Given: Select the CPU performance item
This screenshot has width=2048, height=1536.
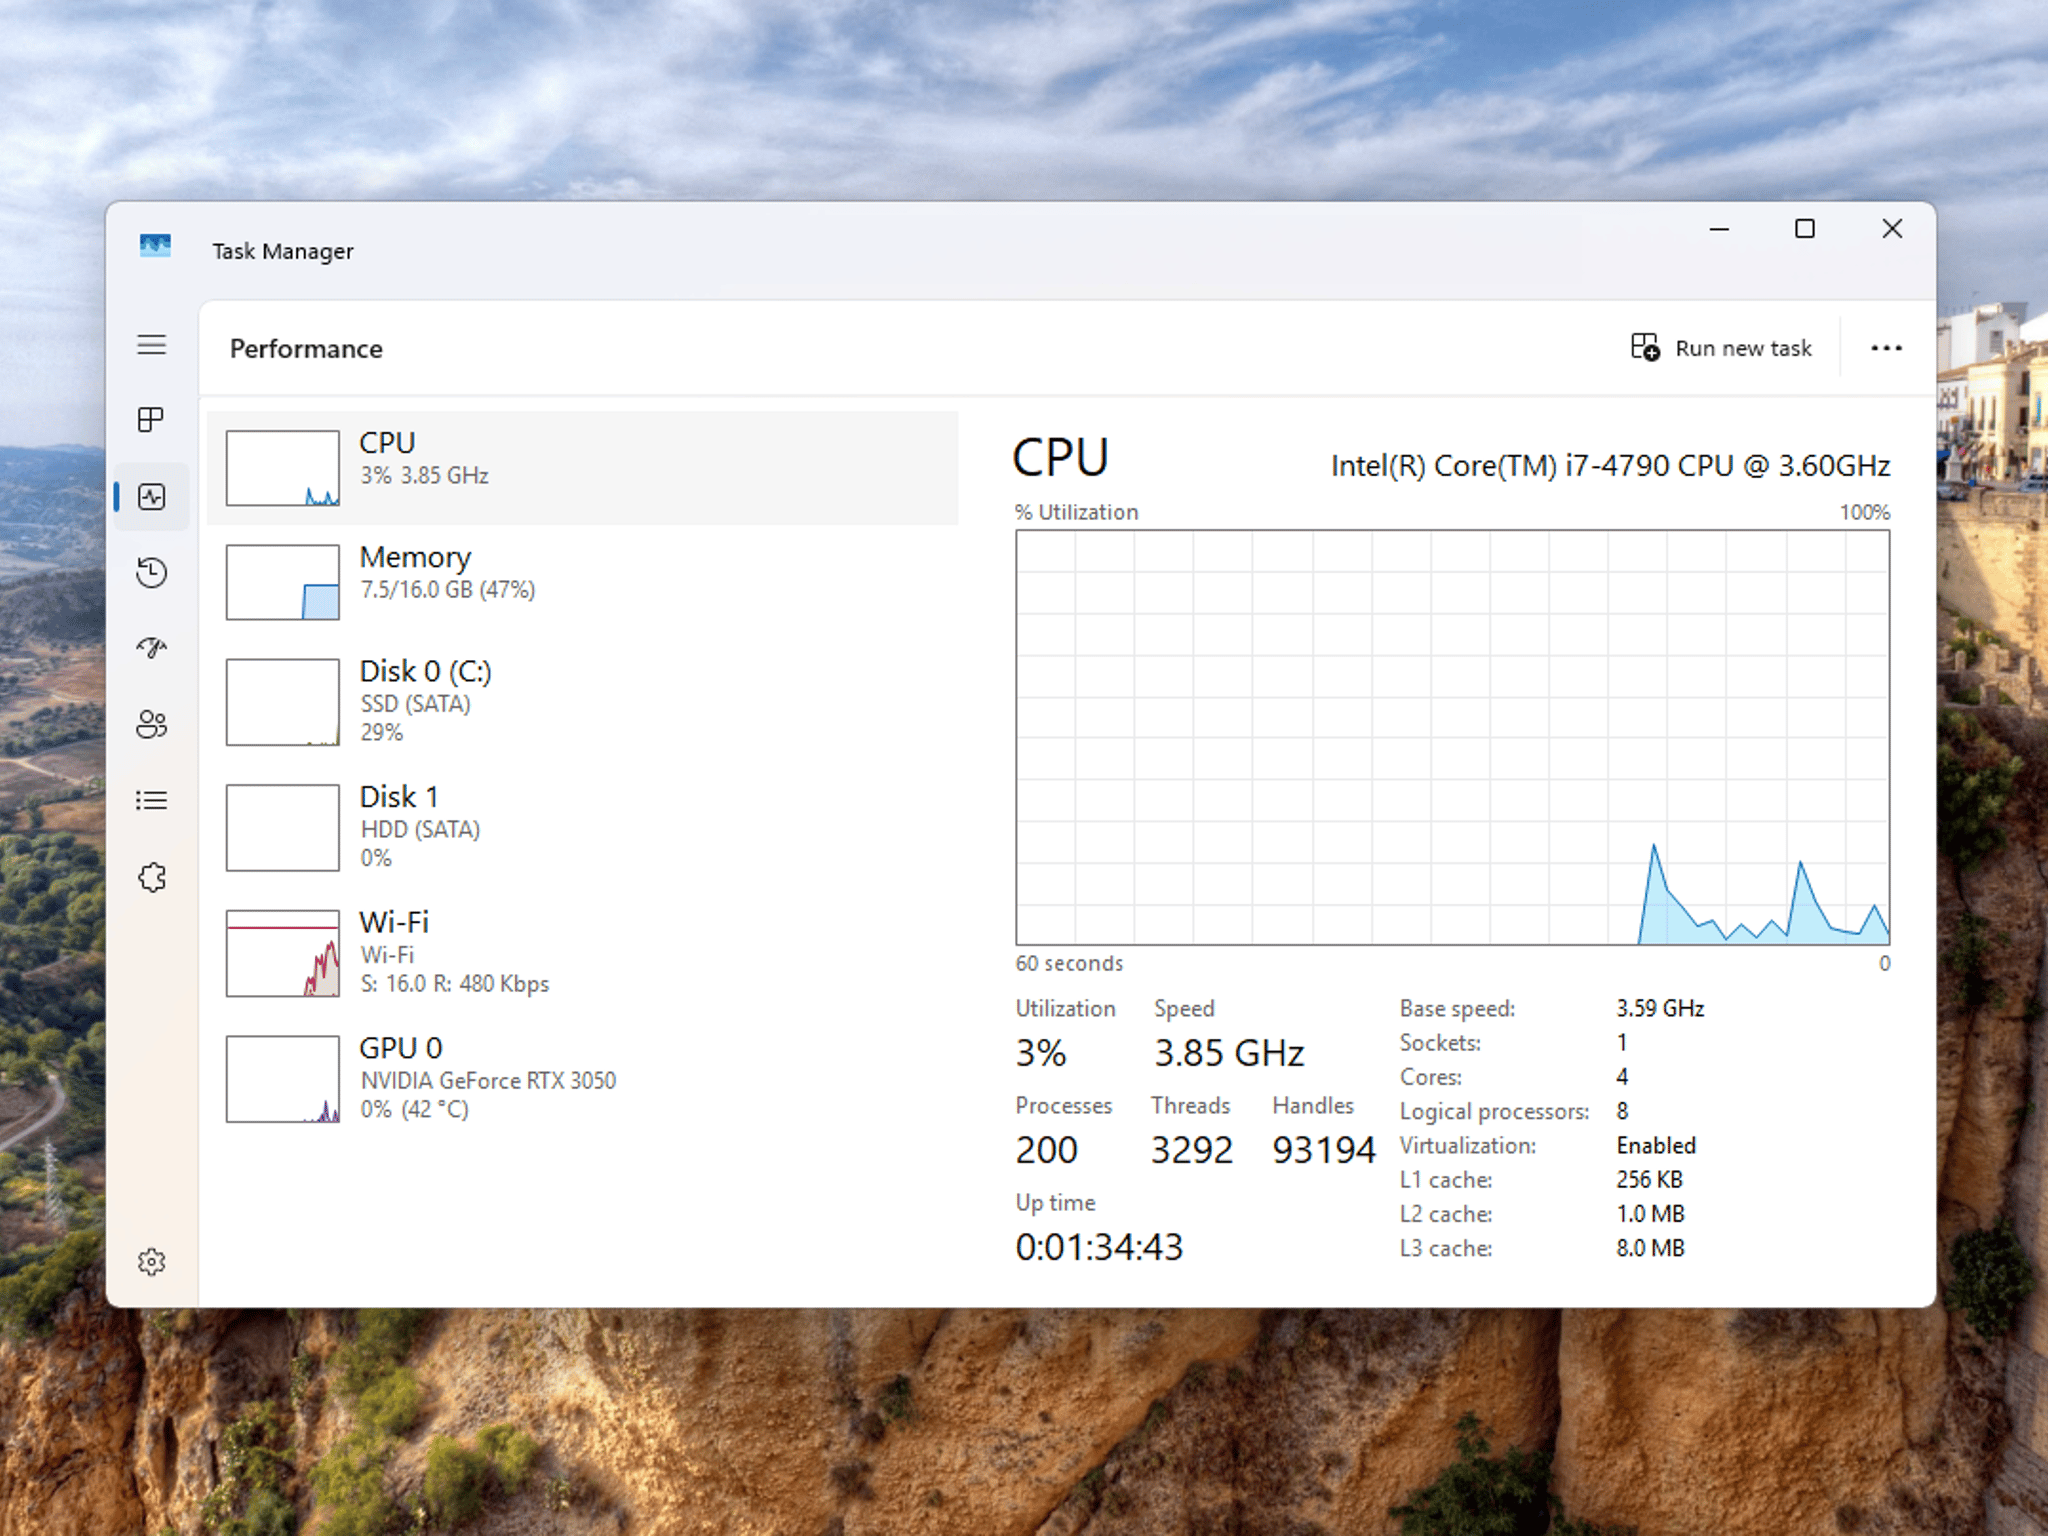Looking at the screenshot, I should [582, 468].
